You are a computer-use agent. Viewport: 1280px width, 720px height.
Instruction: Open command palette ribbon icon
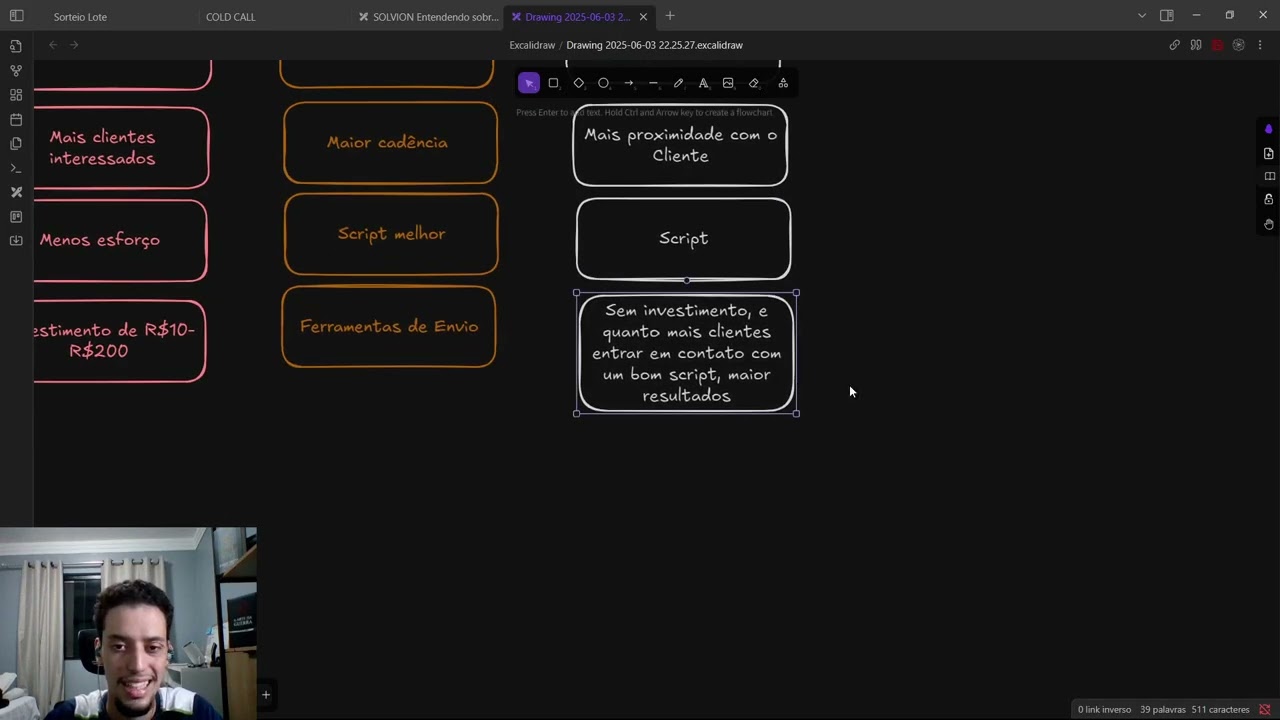pos(16,168)
